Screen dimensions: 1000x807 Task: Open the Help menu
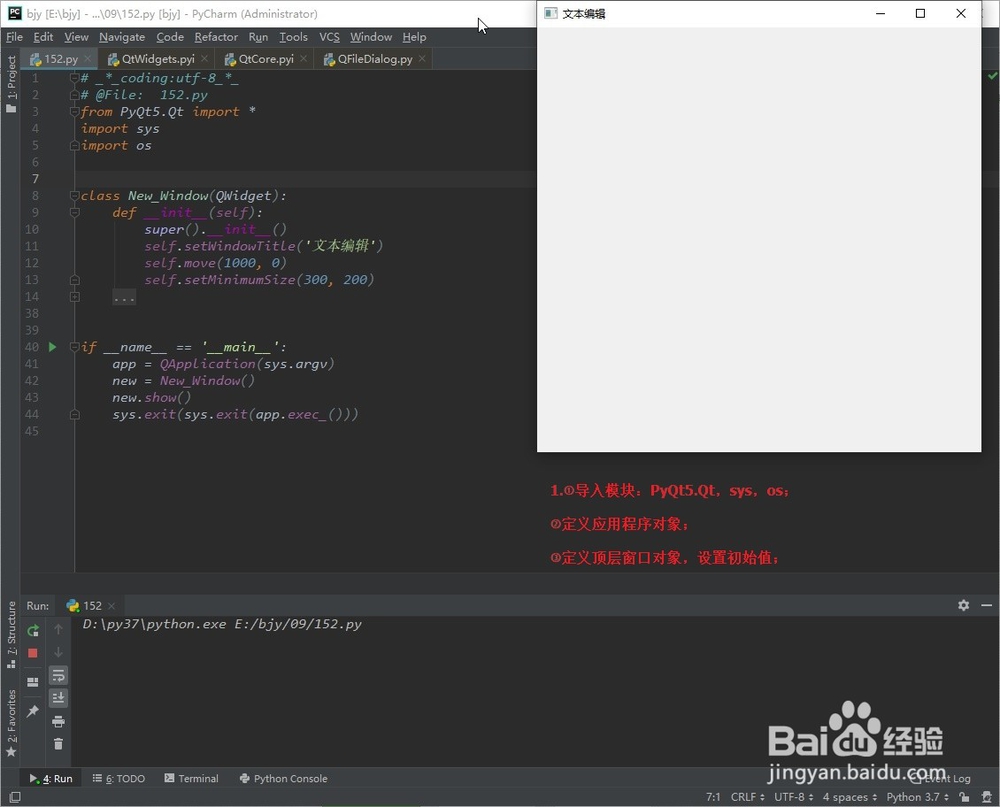coord(414,37)
